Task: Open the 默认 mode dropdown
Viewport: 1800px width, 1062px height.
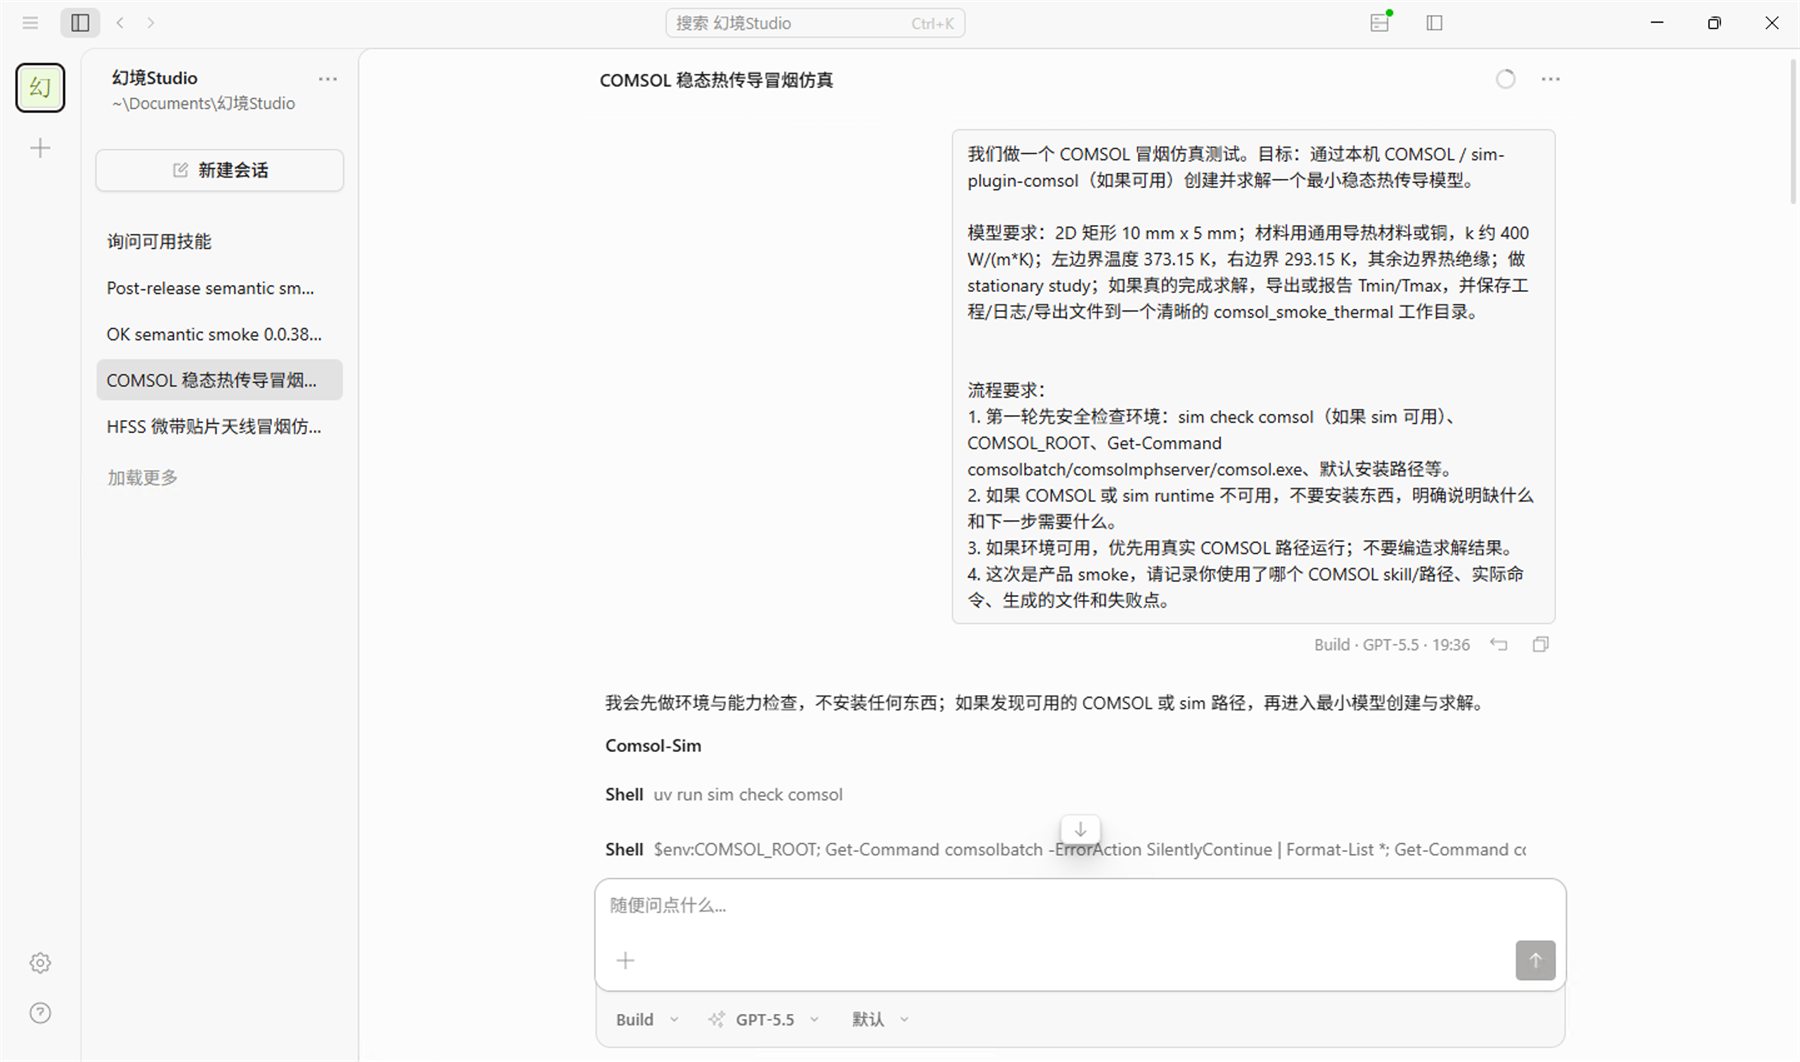Action: pos(880,1019)
